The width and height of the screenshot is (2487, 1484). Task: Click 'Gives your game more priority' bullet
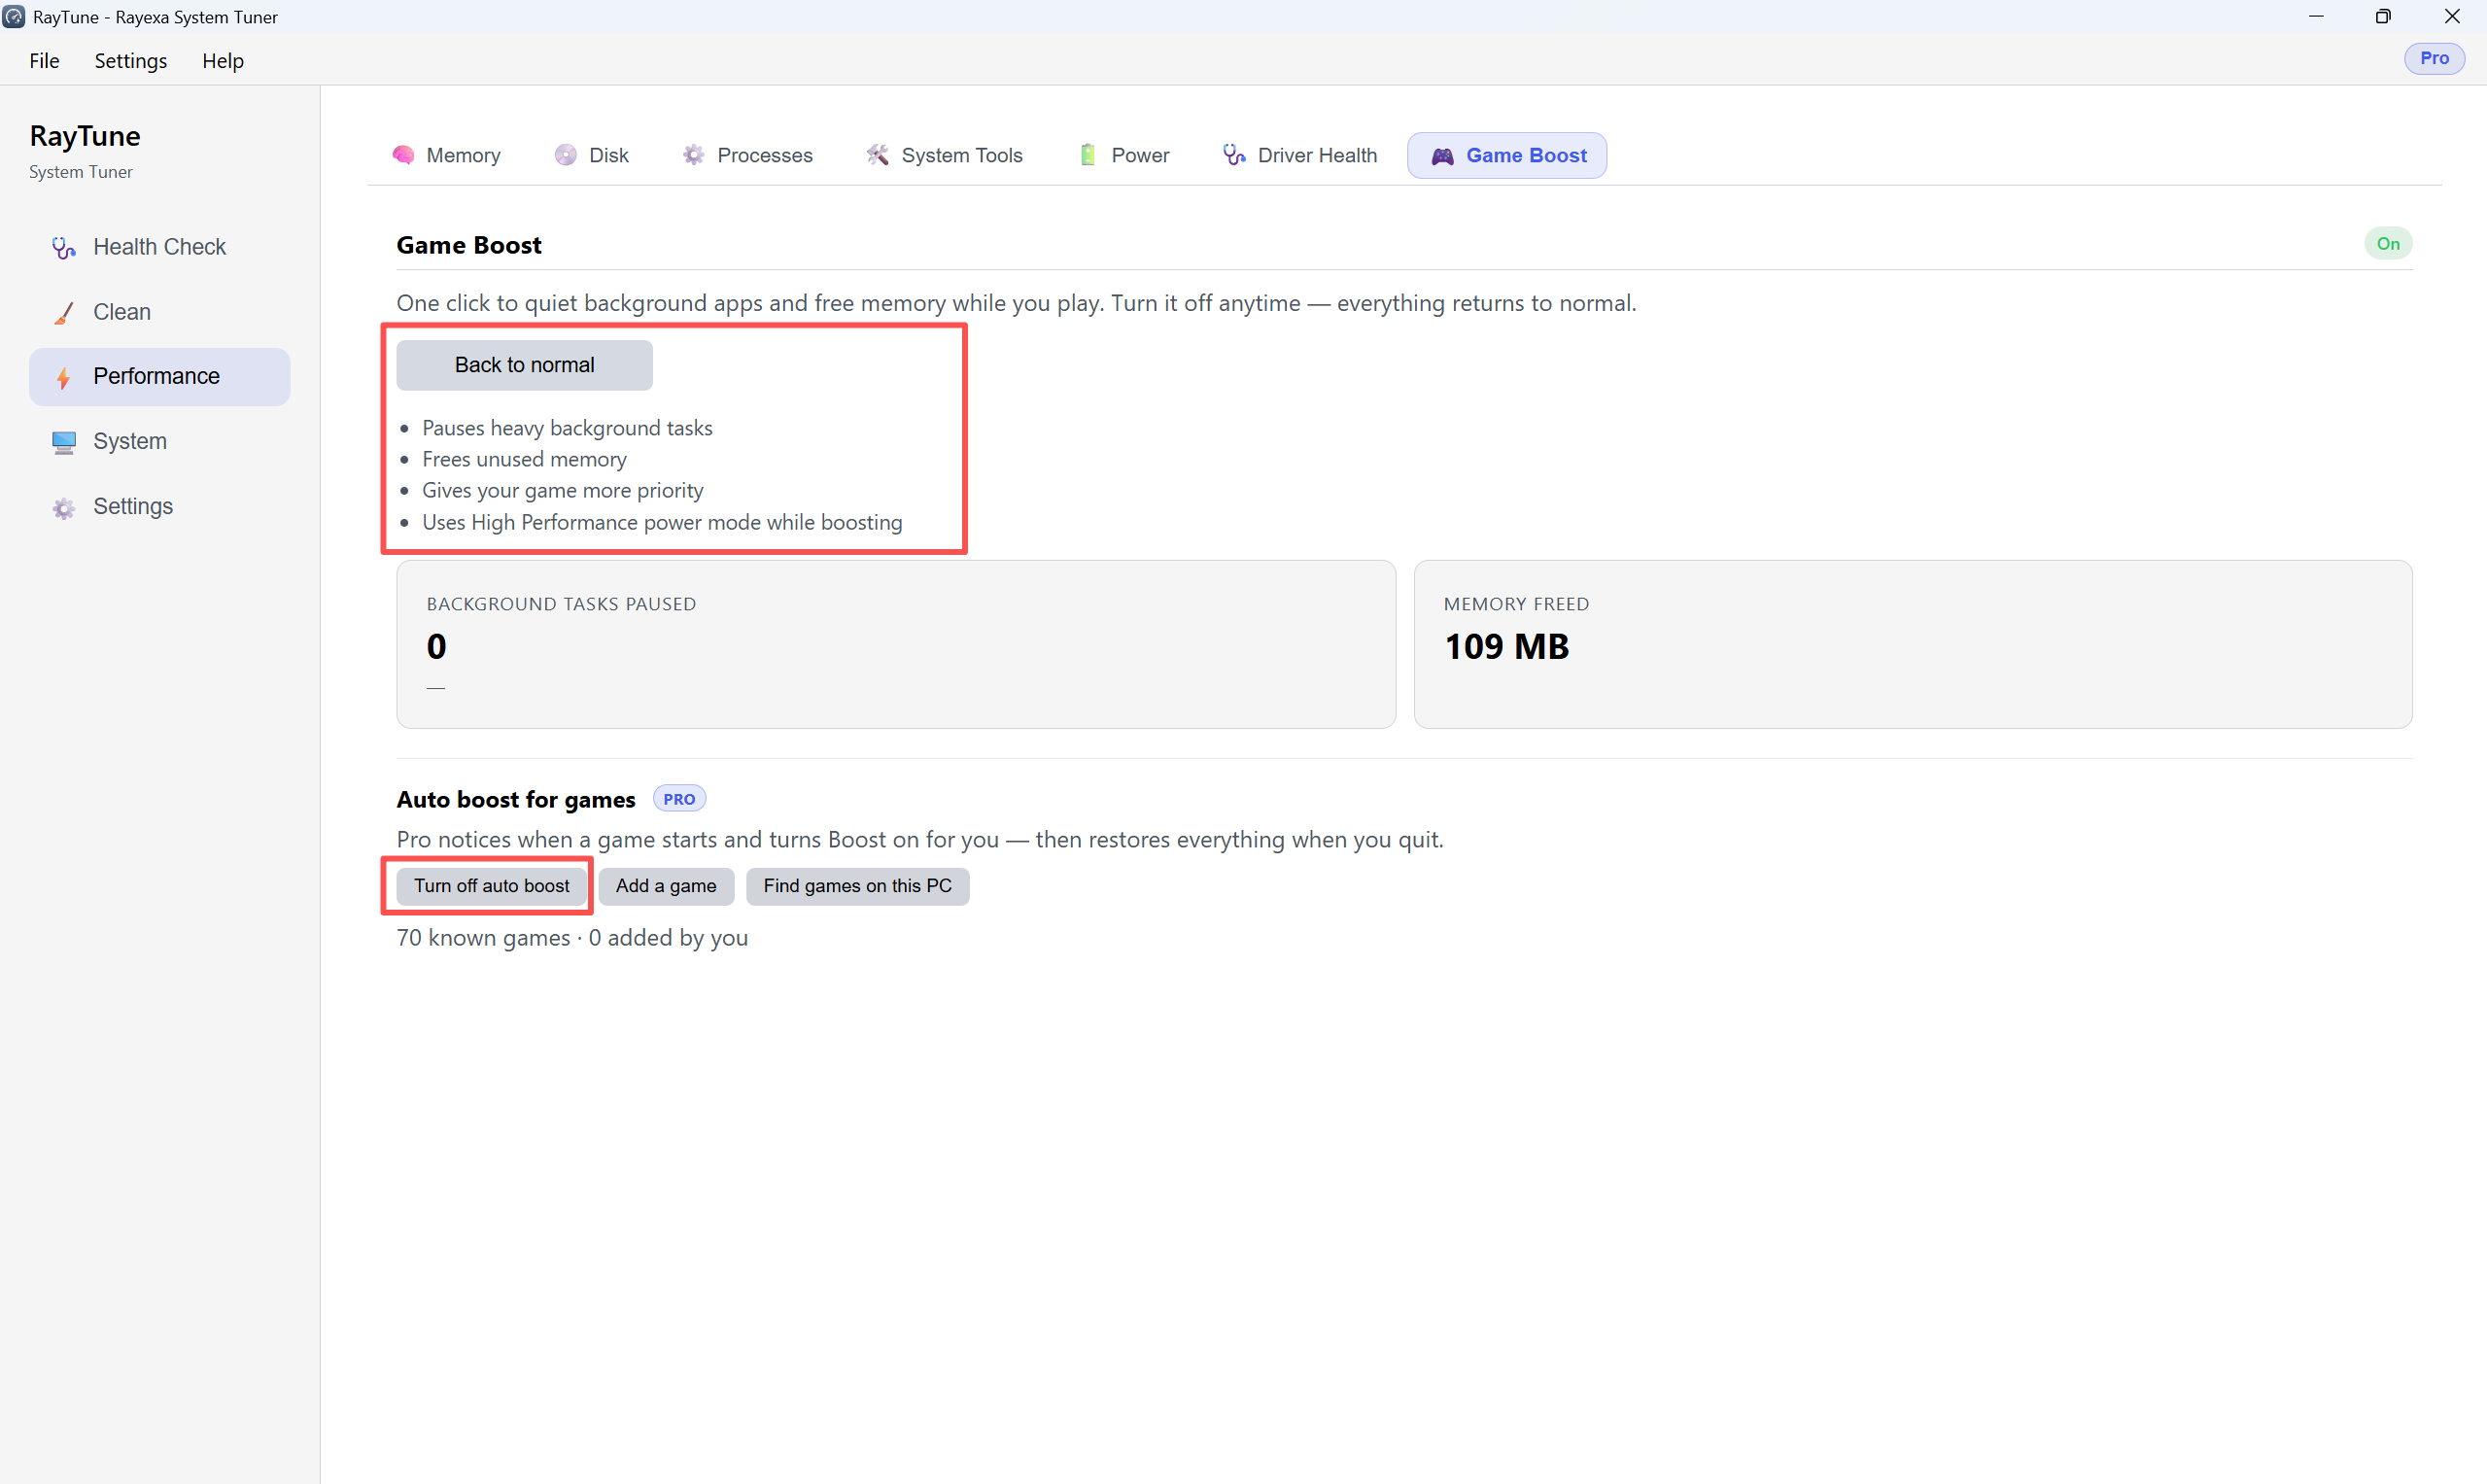click(x=562, y=491)
